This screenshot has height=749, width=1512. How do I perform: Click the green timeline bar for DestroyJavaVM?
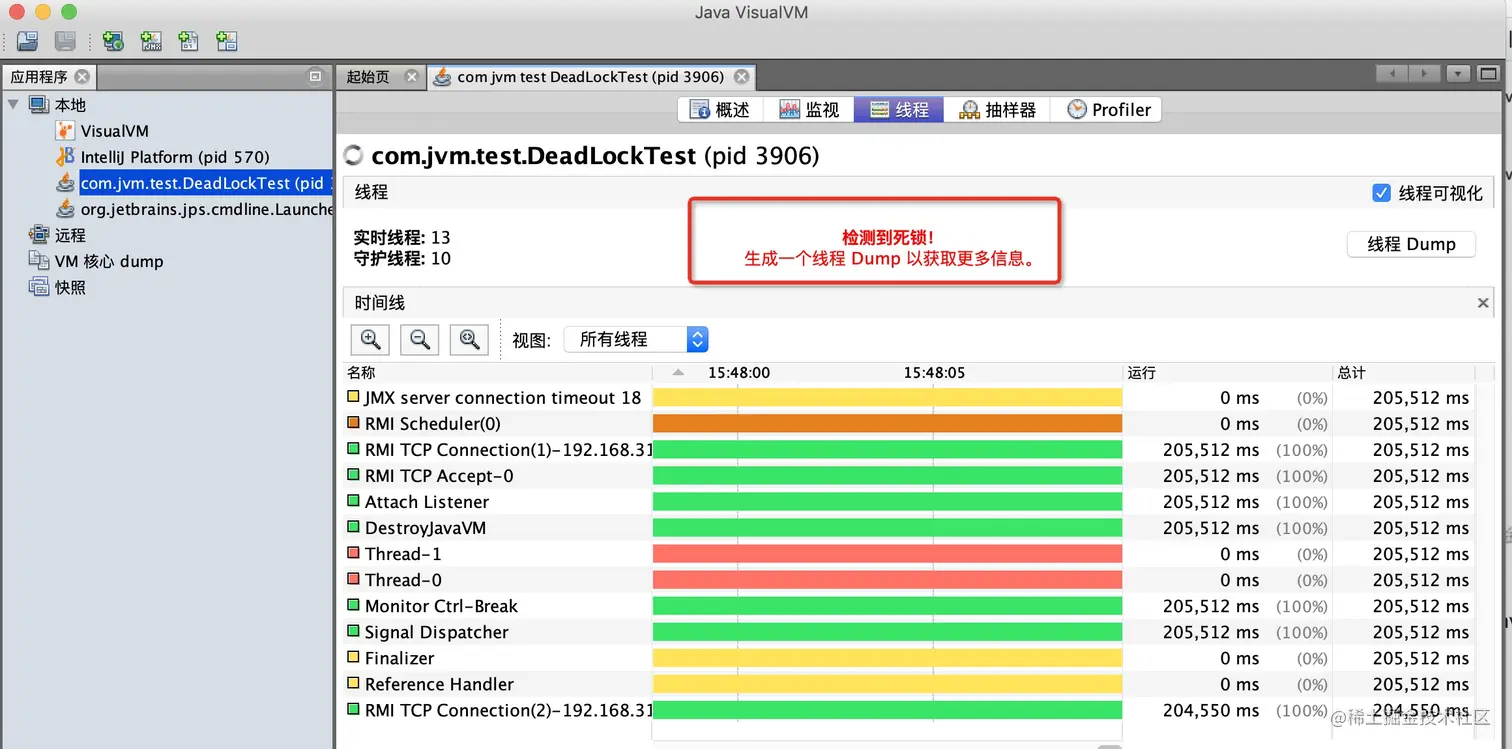click(x=887, y=528)
